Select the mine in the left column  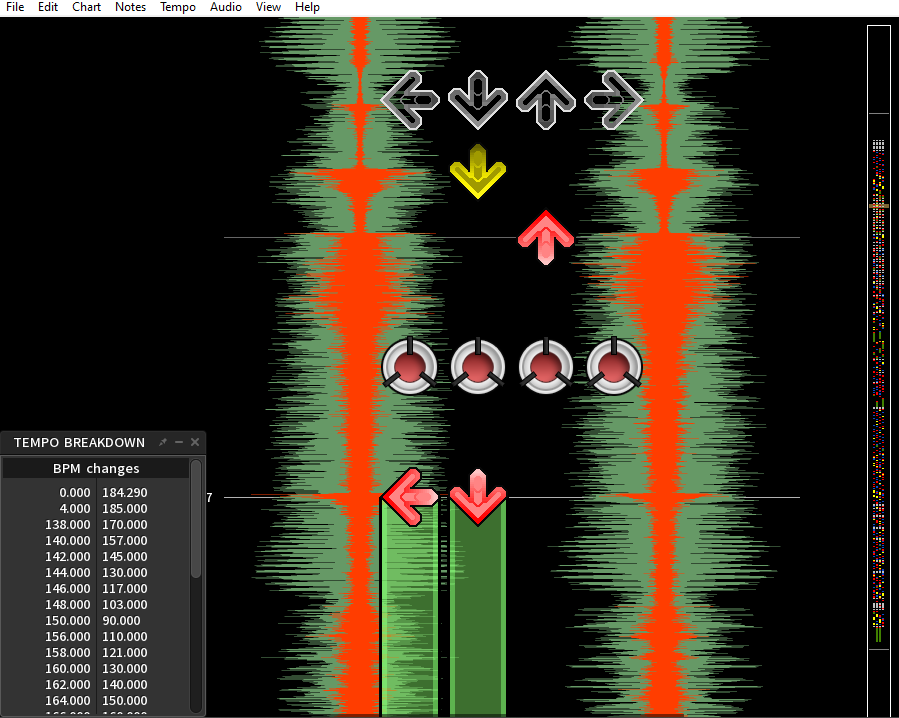[x=409, y=366]
